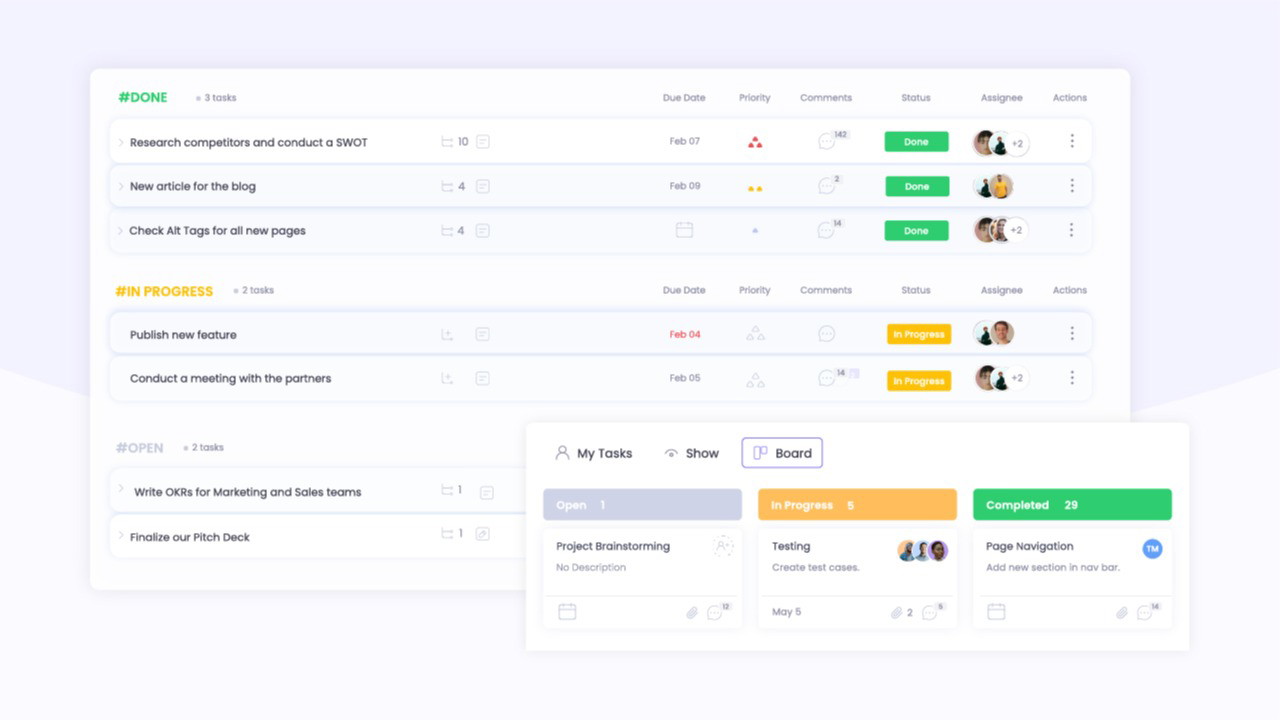This screenshot has height=720, width=1280.
Task: Expand the New article for the blog row
Action: coord(121,186)
